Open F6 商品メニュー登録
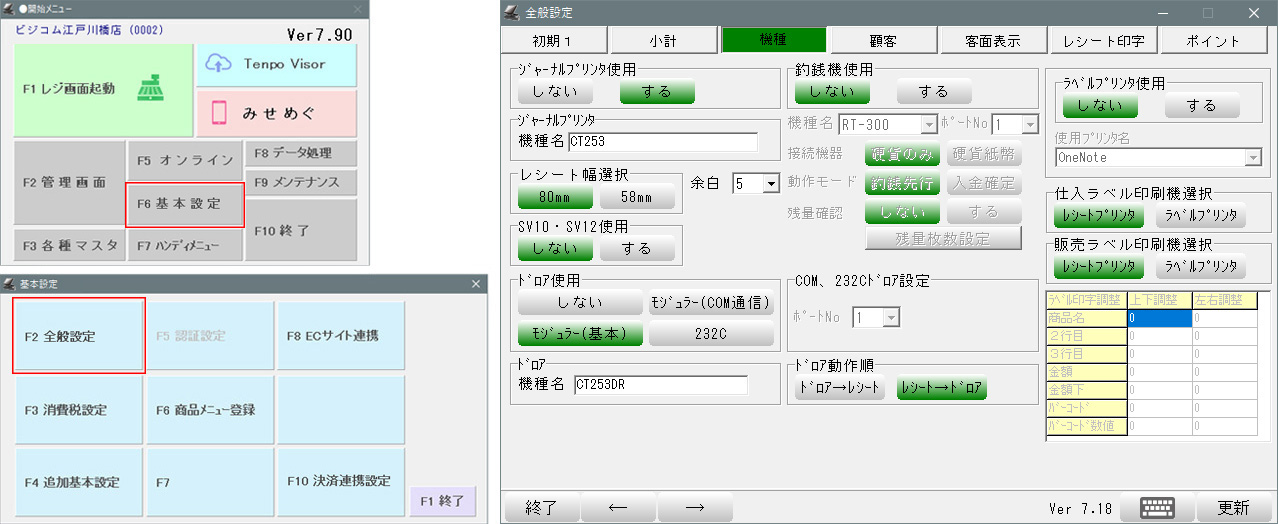Screen dimensions: 1278x524 tap(210, 410)
